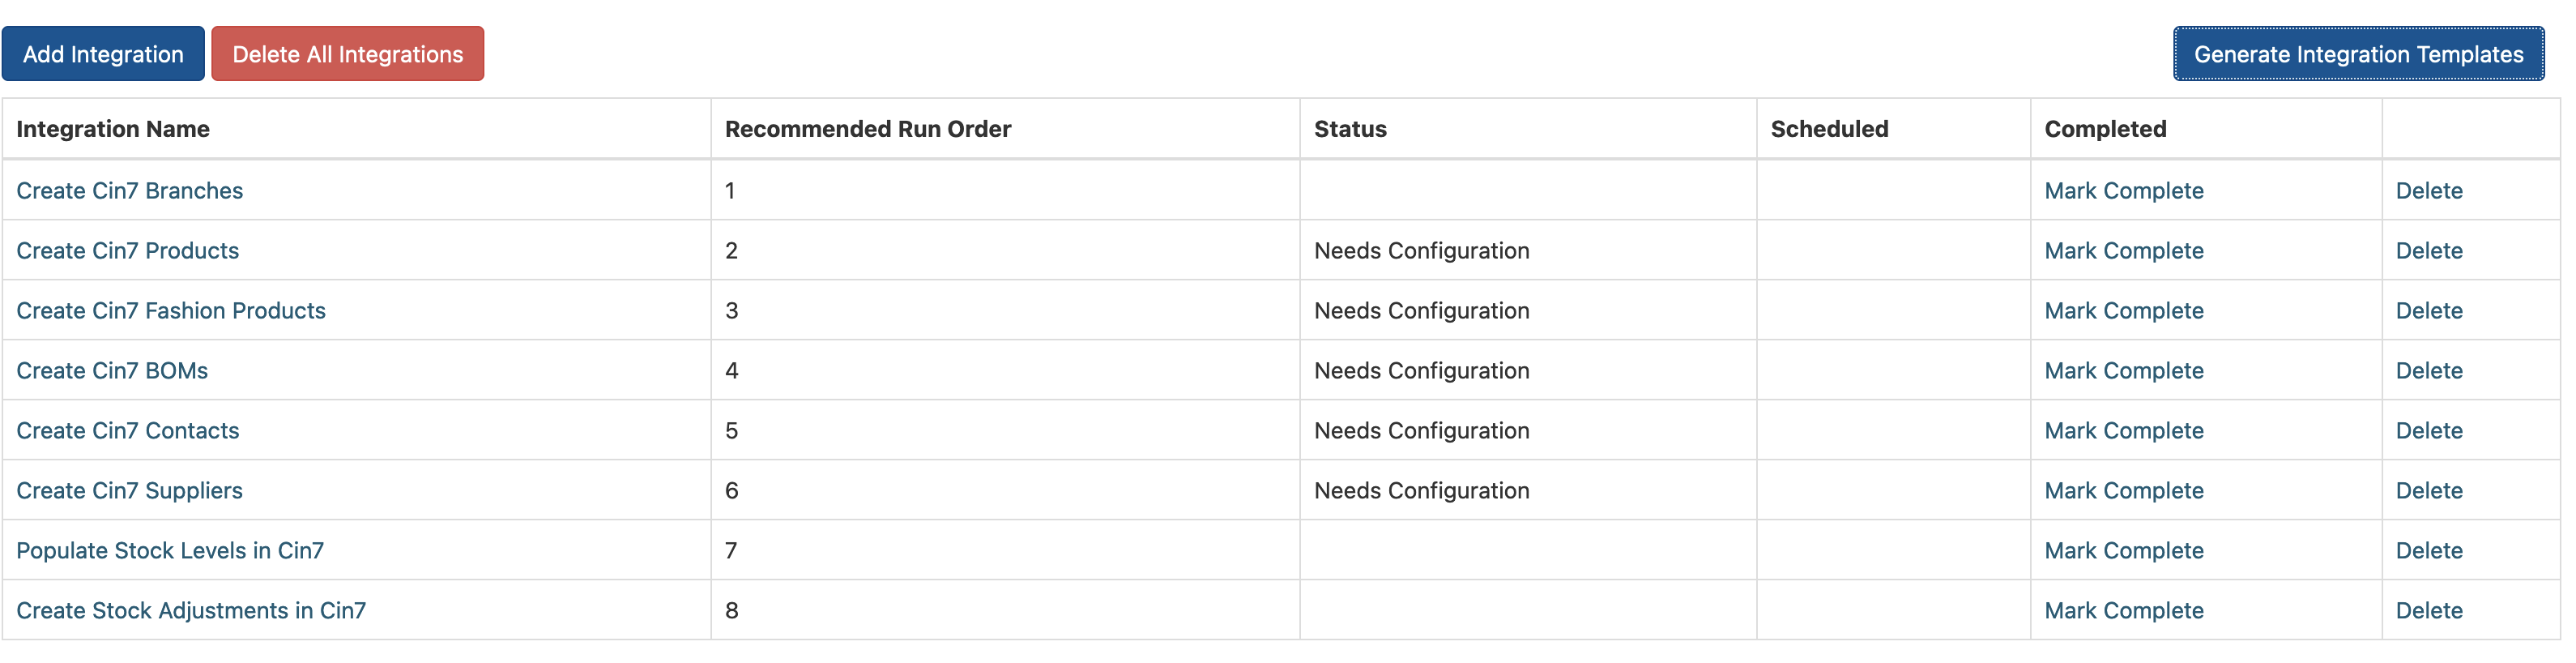This screenshot has width=2576, height=663.
Task: Click Delete All Integrations
Action: coord(347,53)
